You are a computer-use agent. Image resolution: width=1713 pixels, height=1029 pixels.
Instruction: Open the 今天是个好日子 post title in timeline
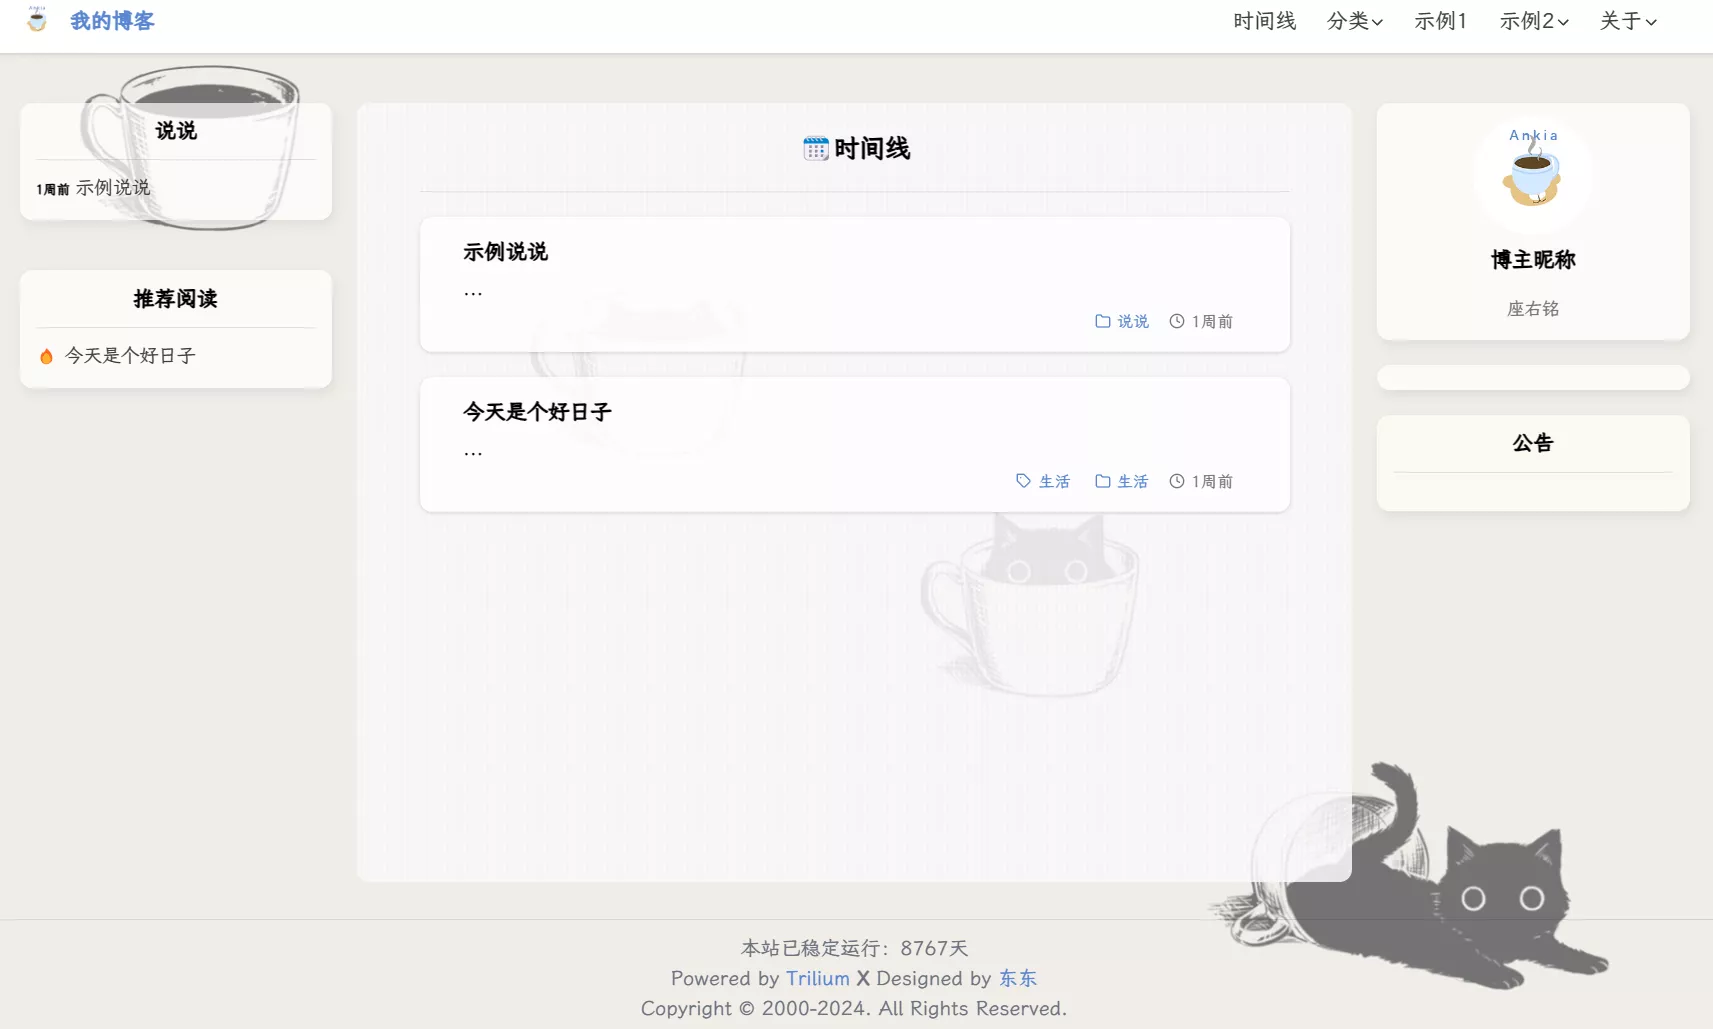coord(537,412)
